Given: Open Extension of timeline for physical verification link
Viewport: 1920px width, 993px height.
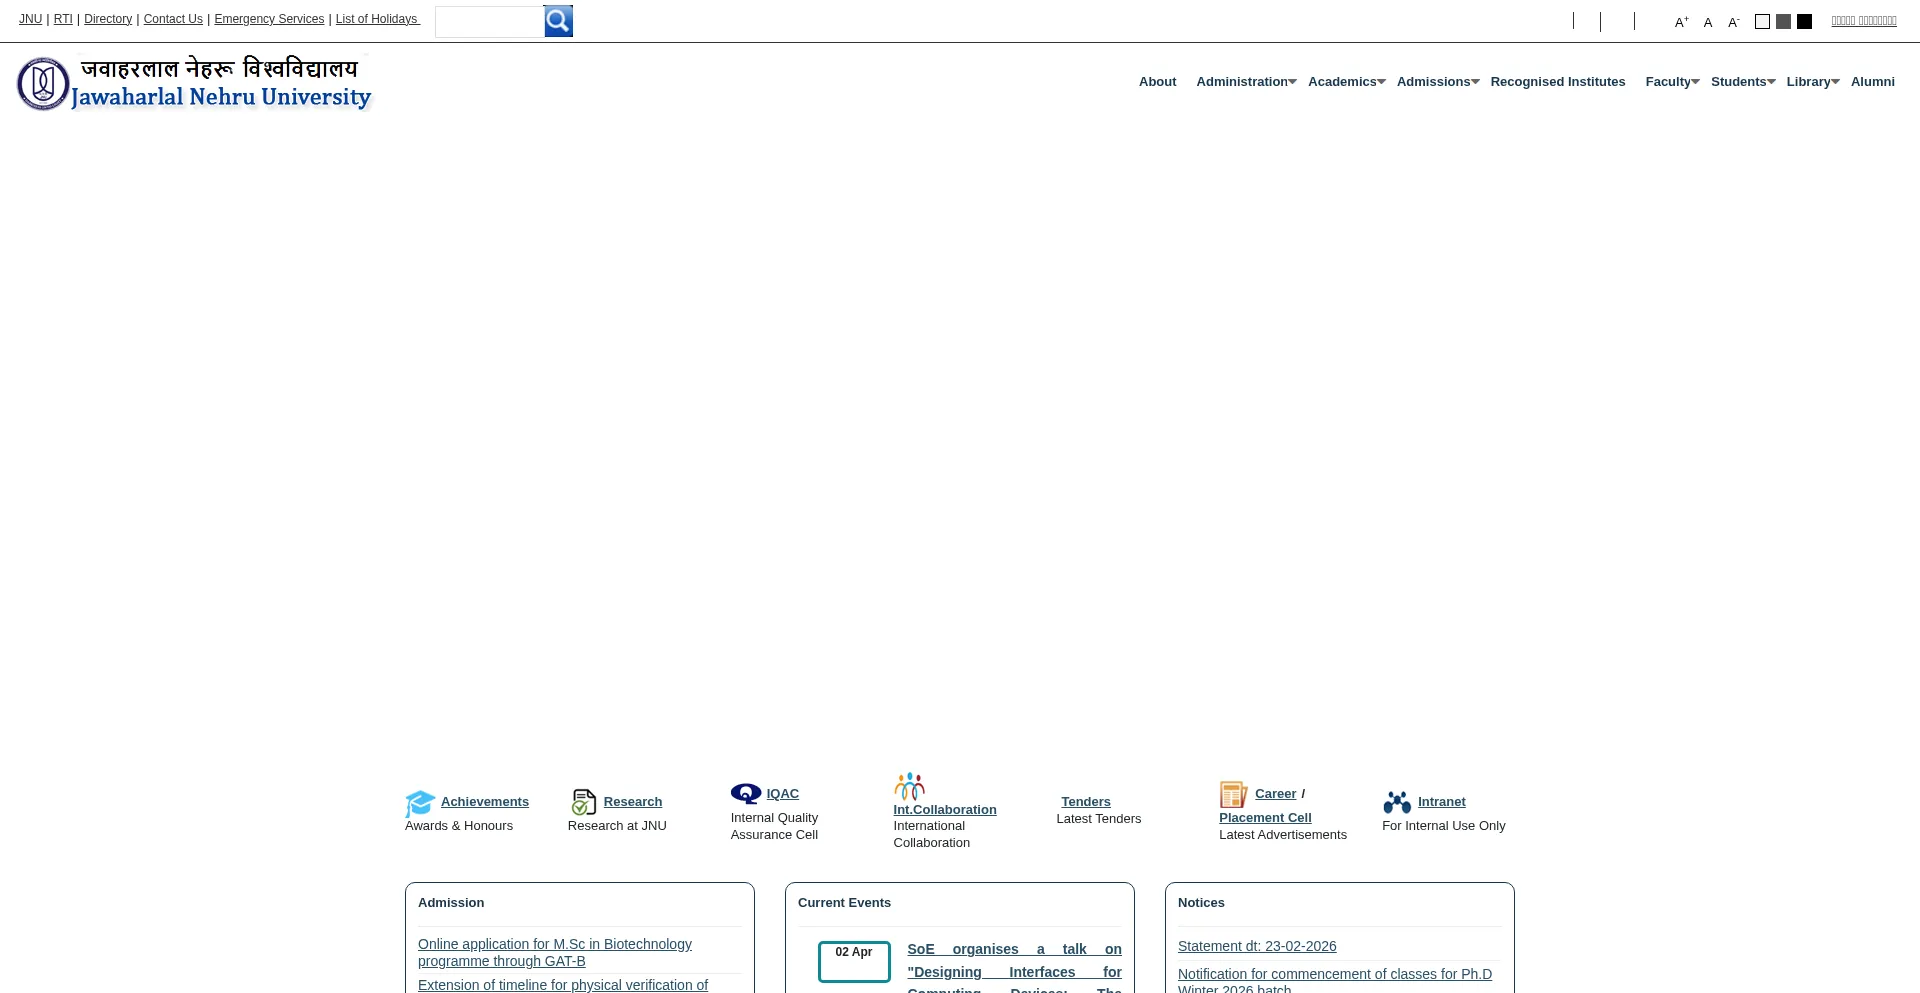Looking at the screenshot, I should 563,986.
